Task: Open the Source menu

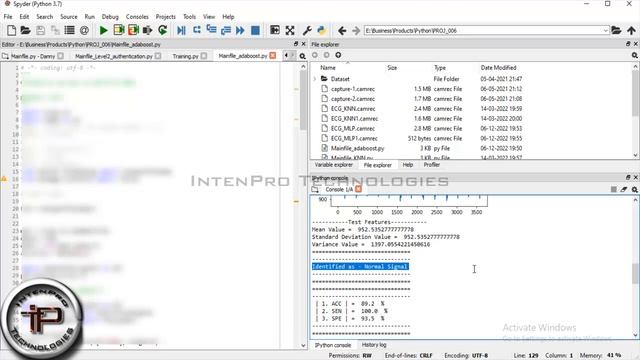Action: click(69, 17)
